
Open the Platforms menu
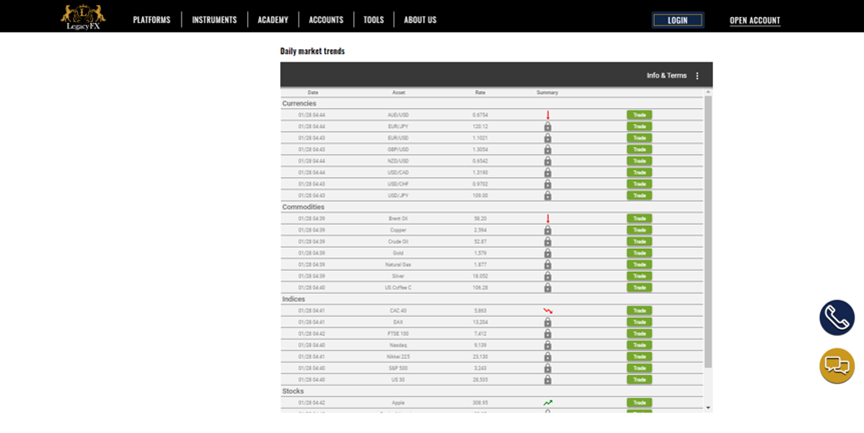click(x=152, y=20)
